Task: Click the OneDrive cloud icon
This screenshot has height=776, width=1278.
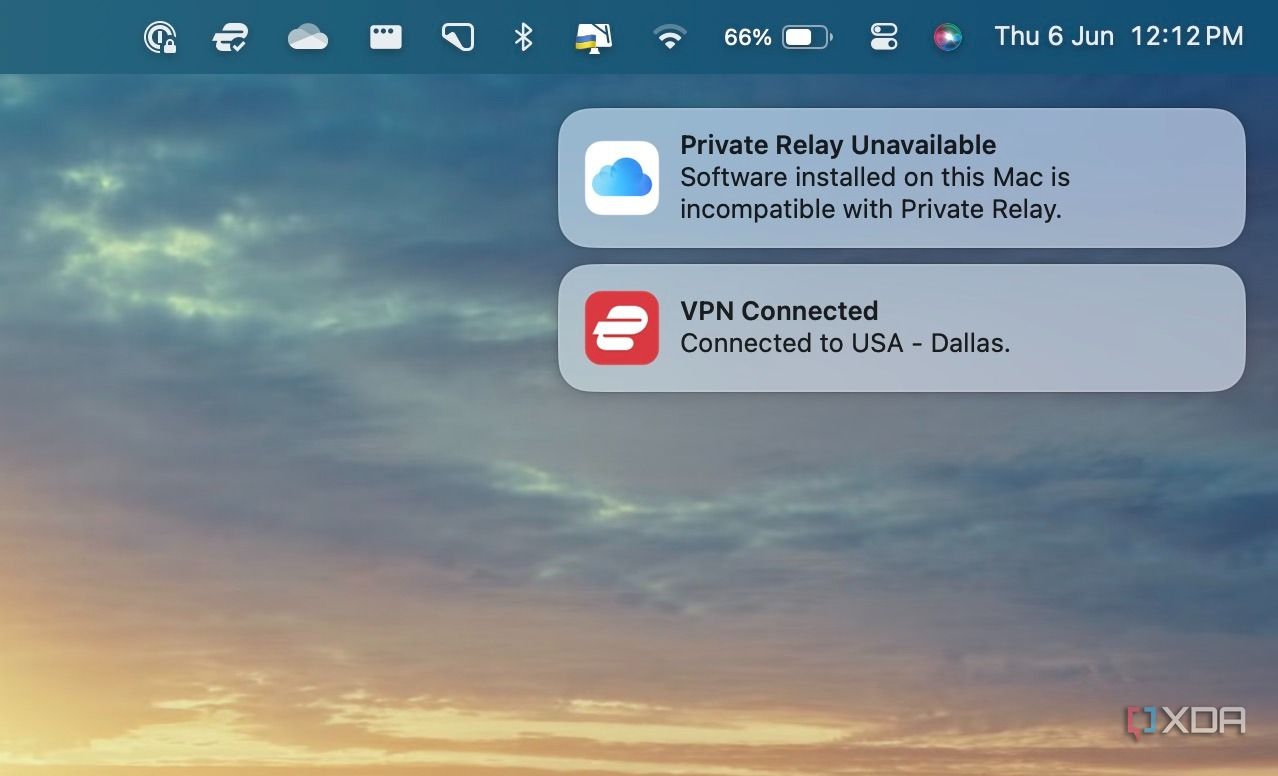Action: 307,37
